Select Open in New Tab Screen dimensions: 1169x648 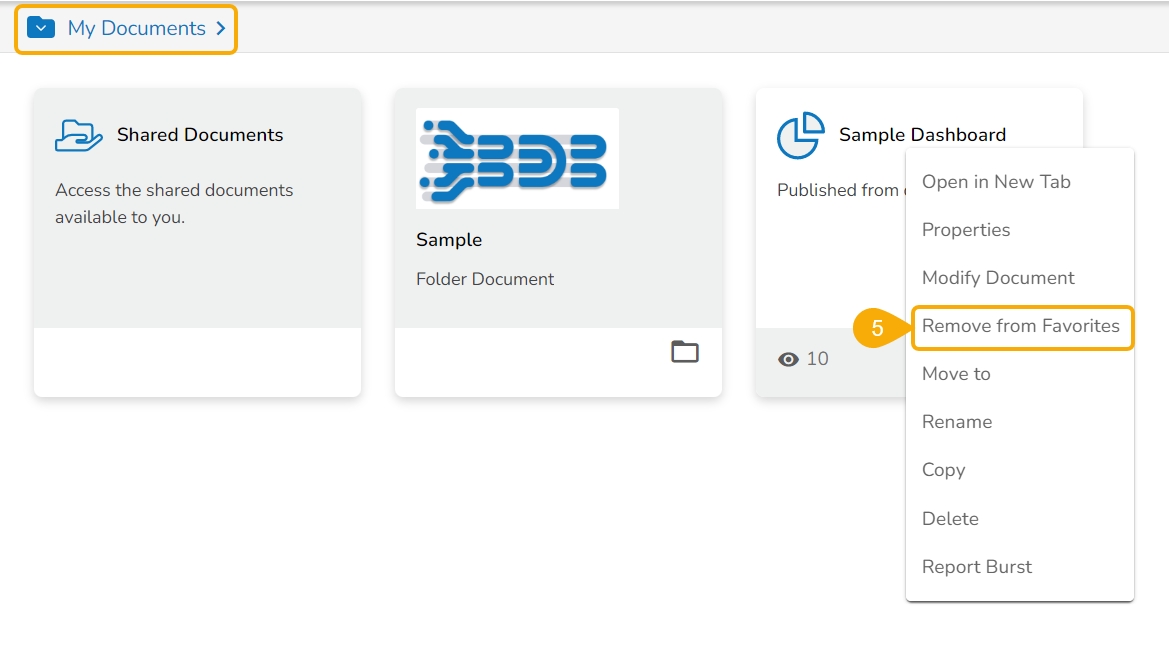pos(996,182)
